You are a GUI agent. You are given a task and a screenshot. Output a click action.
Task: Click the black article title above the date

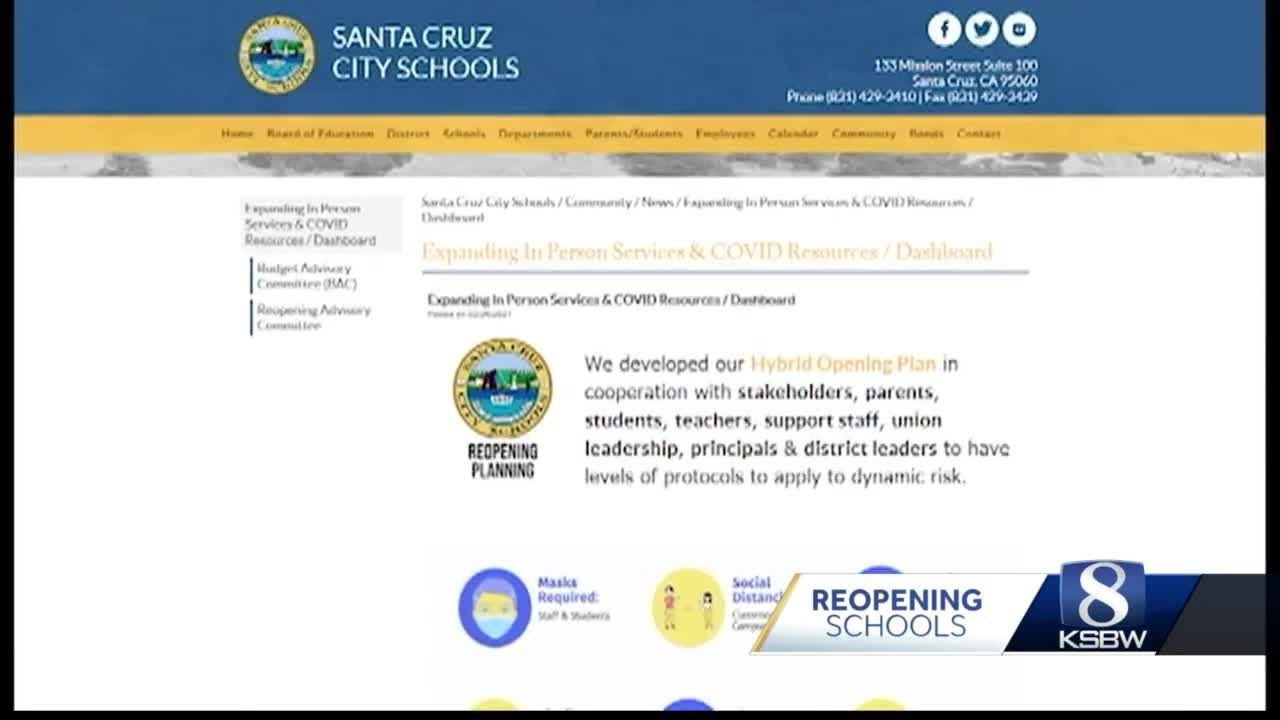[x=611, y=299]
